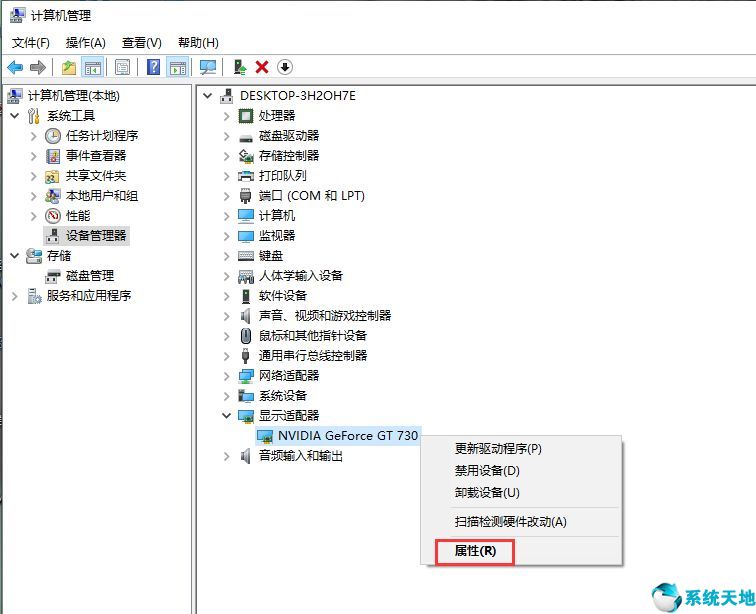Viewport: 756px width, 614px height.
Task: Click the 网络适配器 network icon
Action: pyautogui.click(x=246, y=376)
